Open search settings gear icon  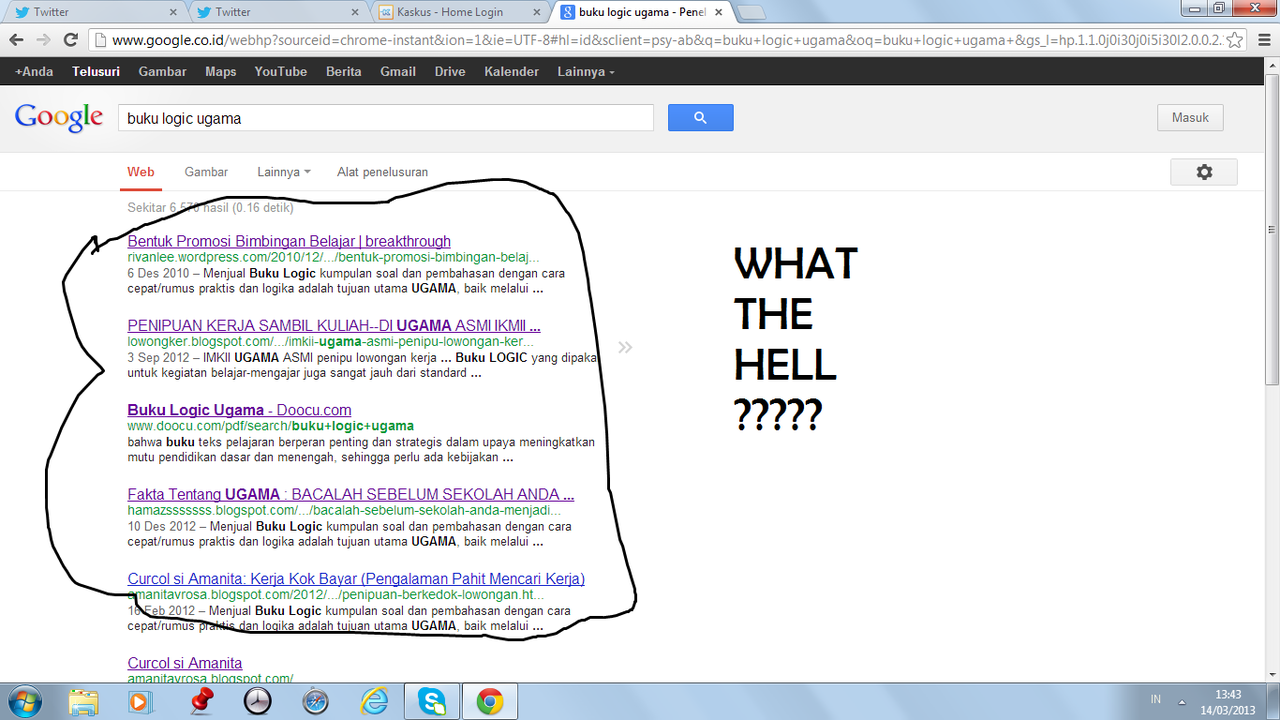pyautogui.click(x=1204, y=172)
